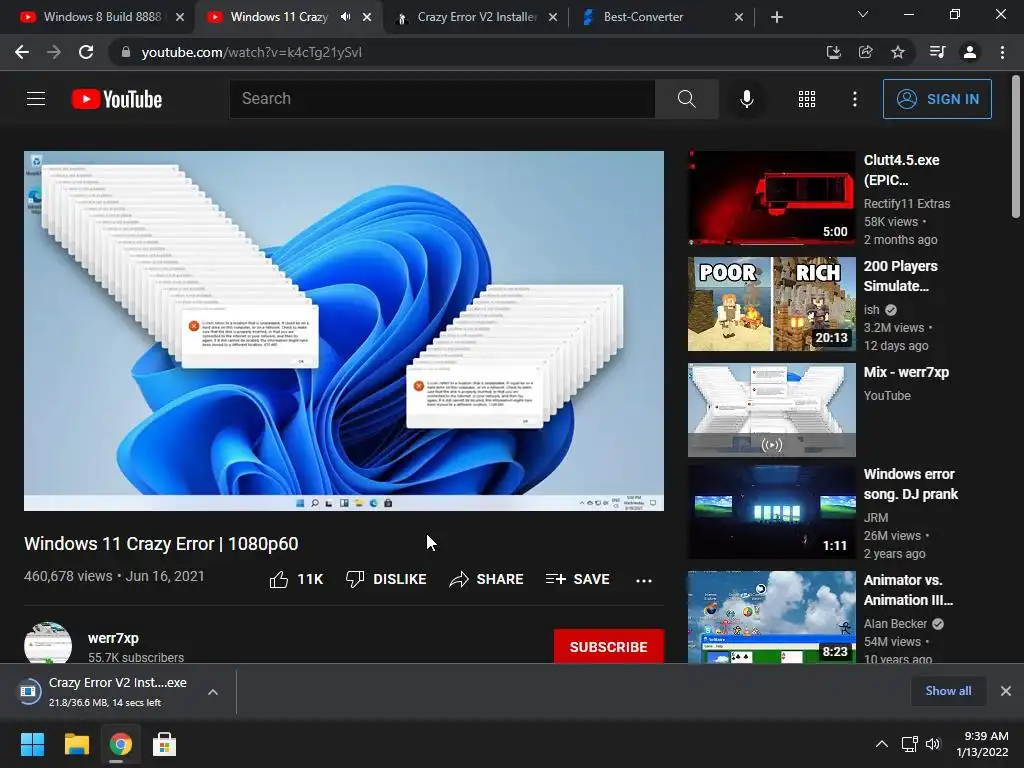Save video to a playlist
The image size is (1024, 768).
click(577, 579)
